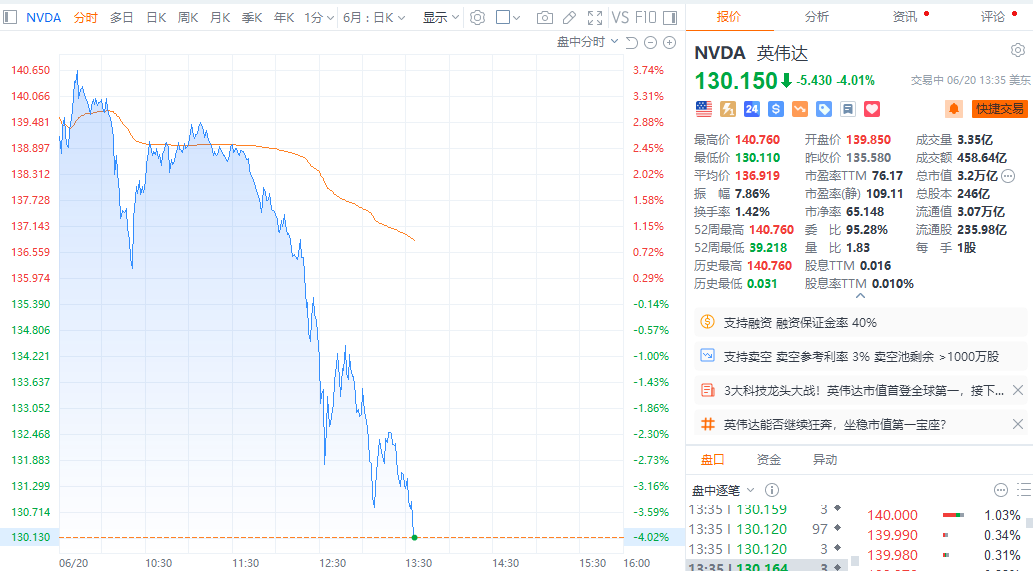This screenshot has width=1033, height=571.
Task: Select the 140.000 ask price row
Action: (x=944, y=515)
